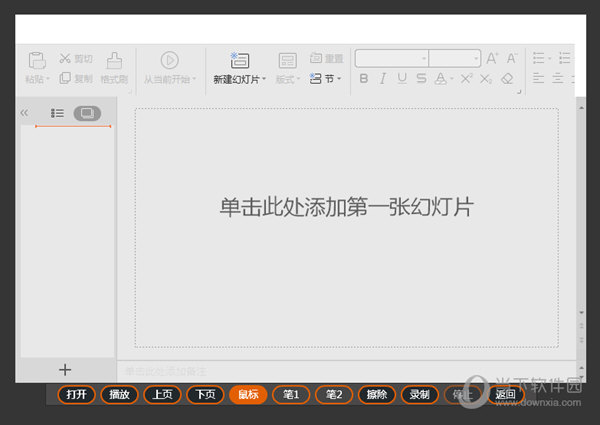Decrease font size with A- icon

(512, 58)
